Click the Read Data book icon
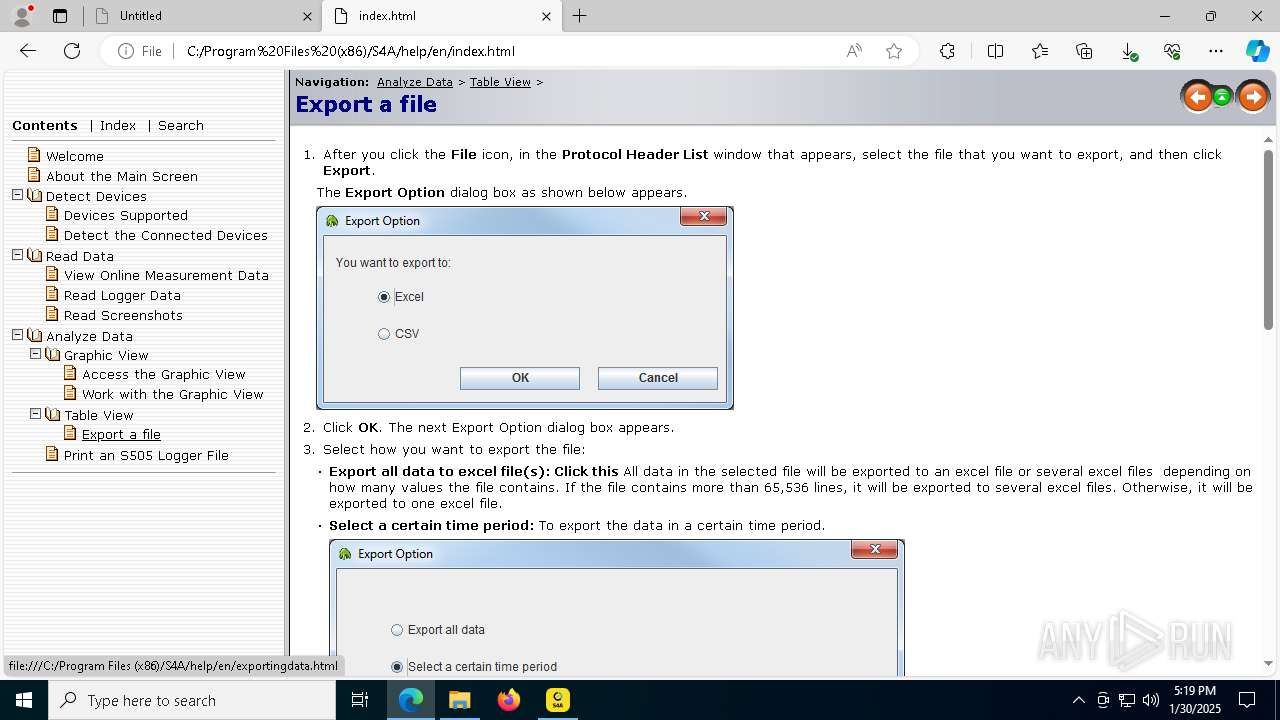The height and width of the screenshot is (720, 1280). click(35, 255)
